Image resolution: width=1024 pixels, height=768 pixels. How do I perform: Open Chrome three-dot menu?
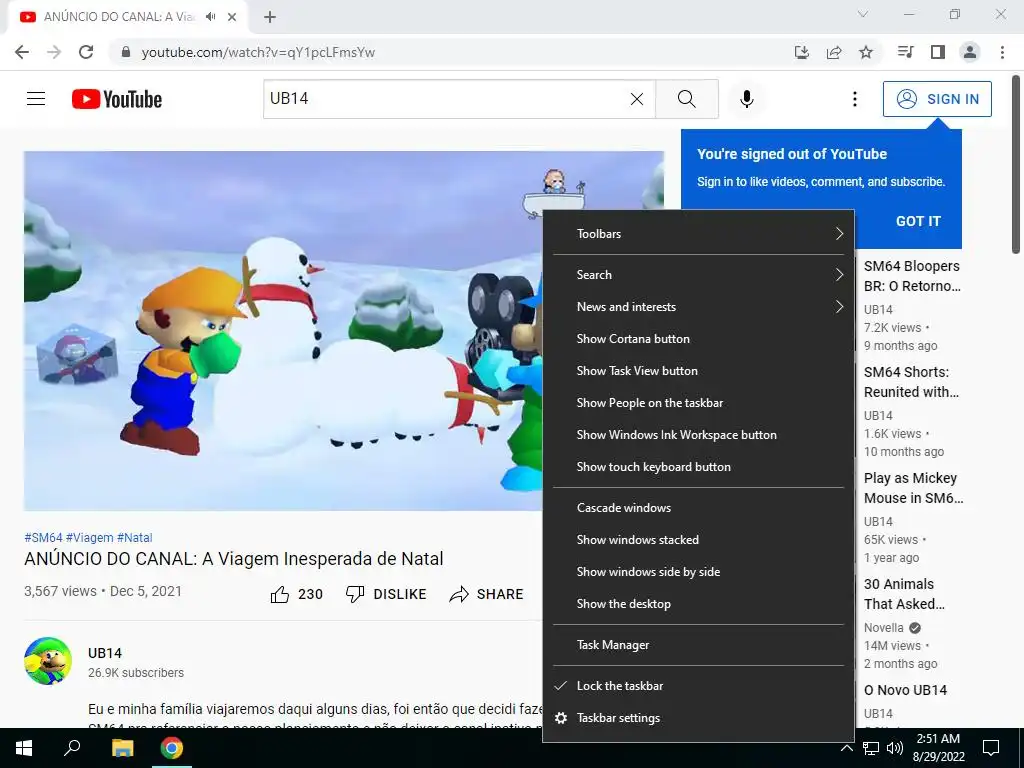click(1002, 52)
